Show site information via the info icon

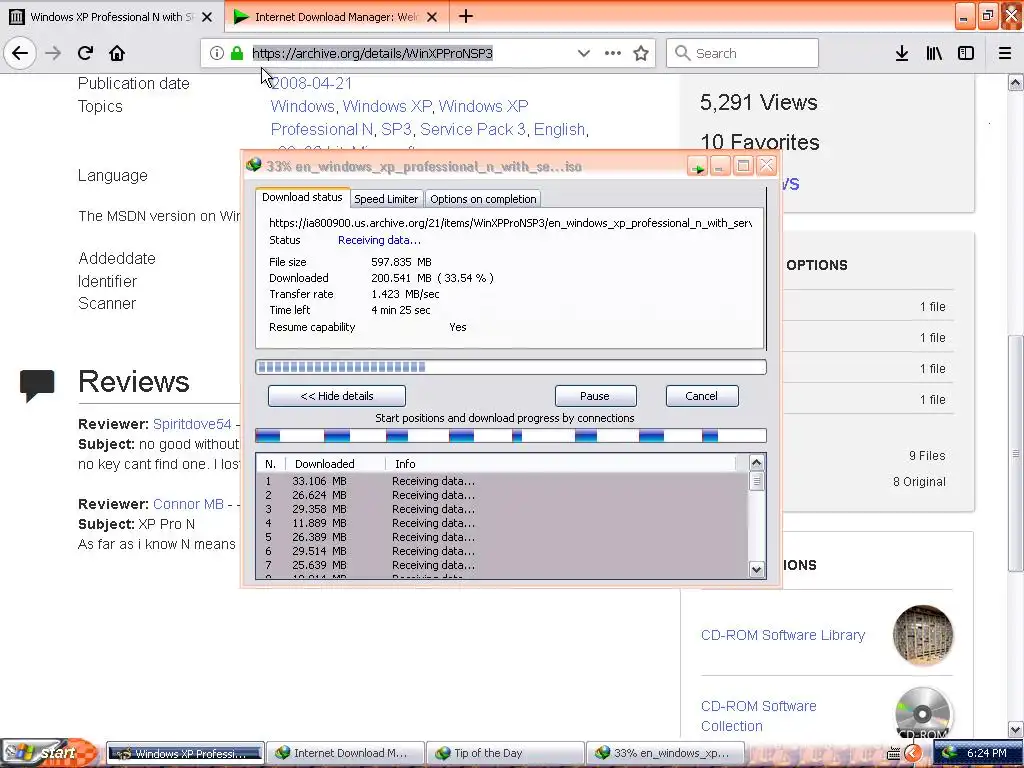point(217,53)
